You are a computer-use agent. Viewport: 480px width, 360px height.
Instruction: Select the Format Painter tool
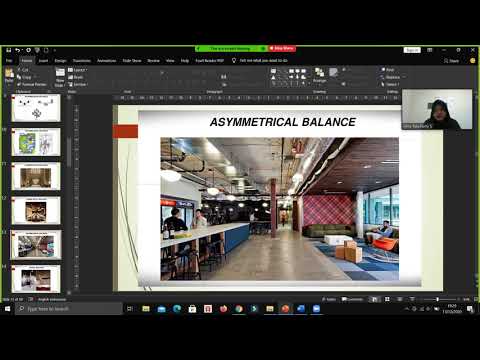[x=32, y=84]
